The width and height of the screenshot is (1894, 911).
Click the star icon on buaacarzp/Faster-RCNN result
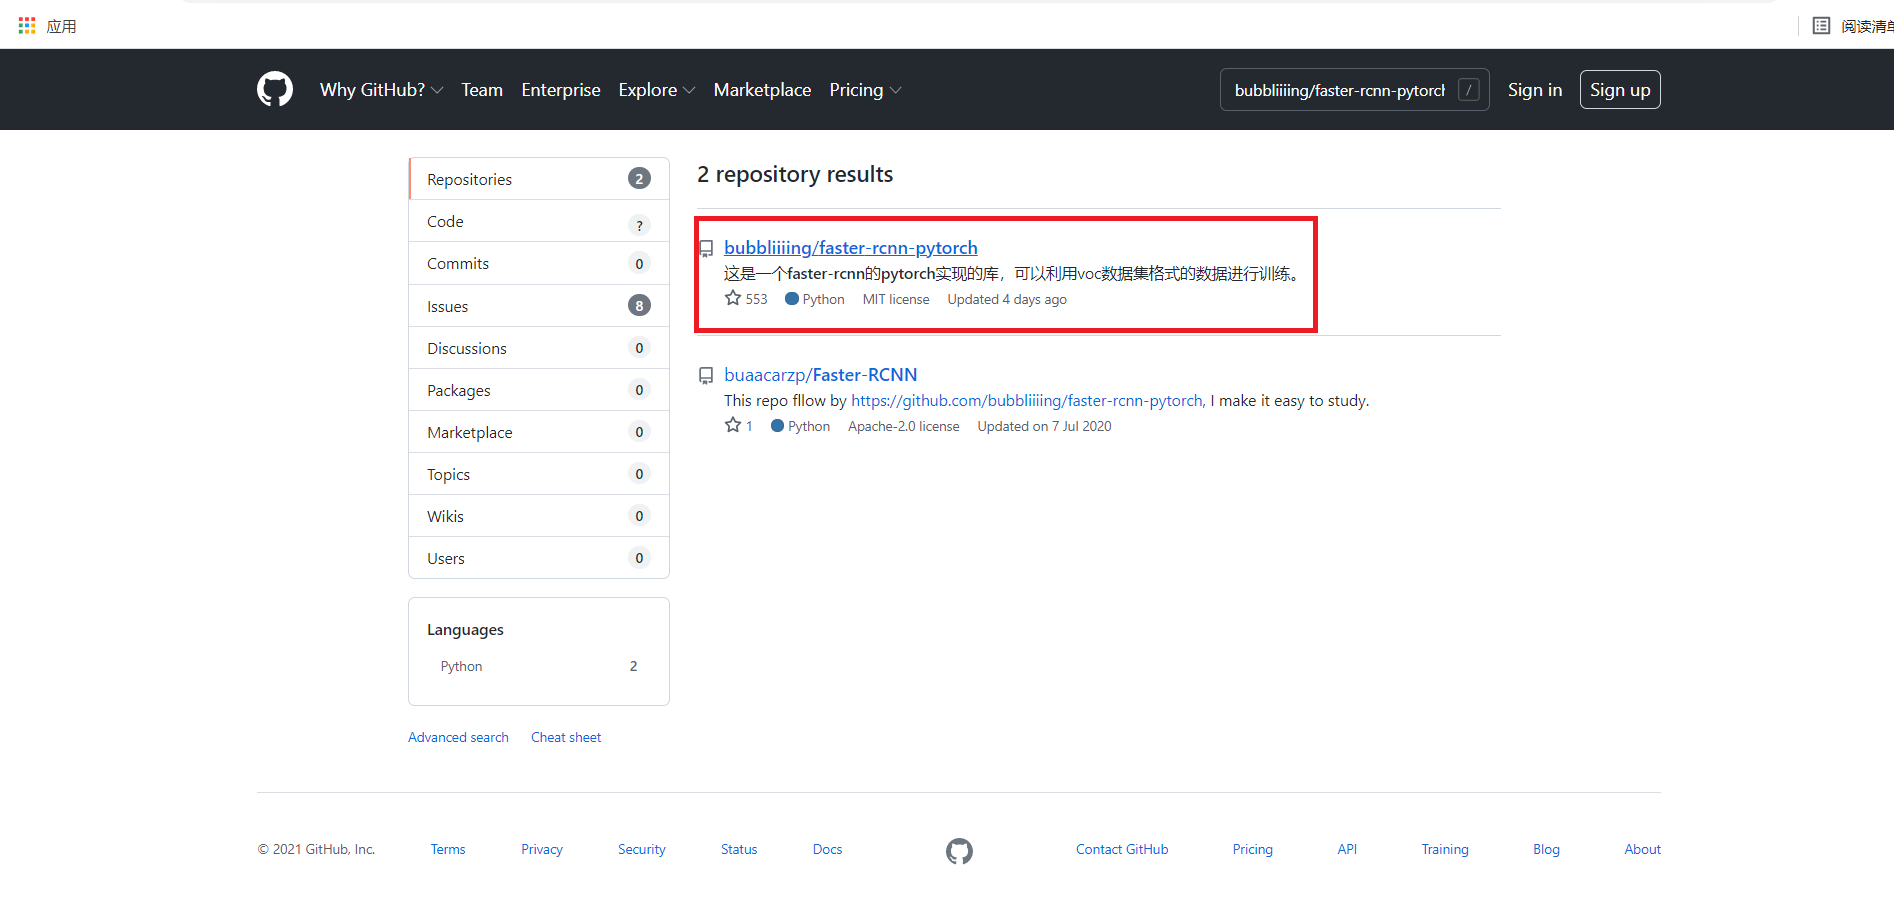point(733,425)
